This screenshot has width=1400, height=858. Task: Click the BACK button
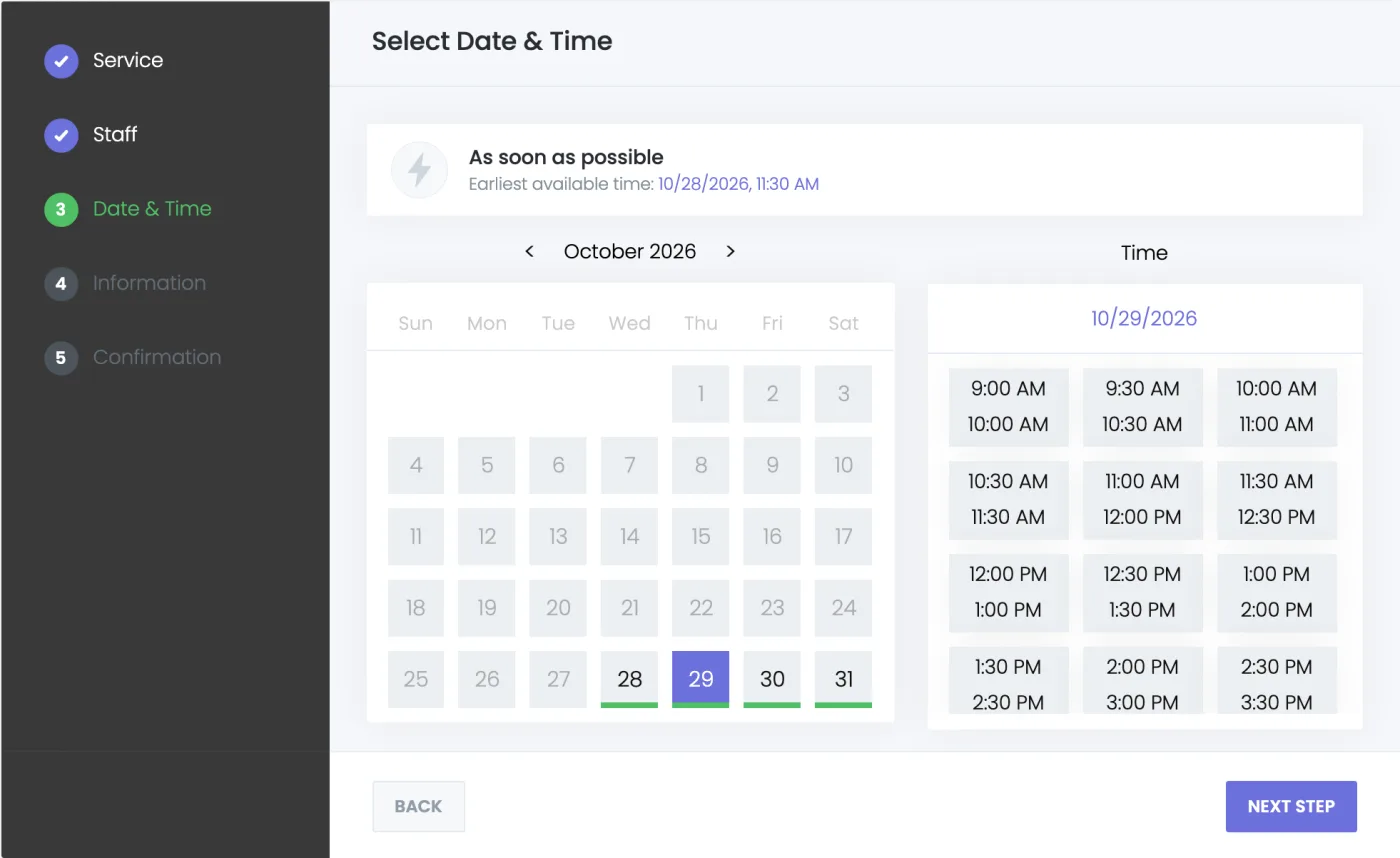pyautogui.click(x=419, y=806)
